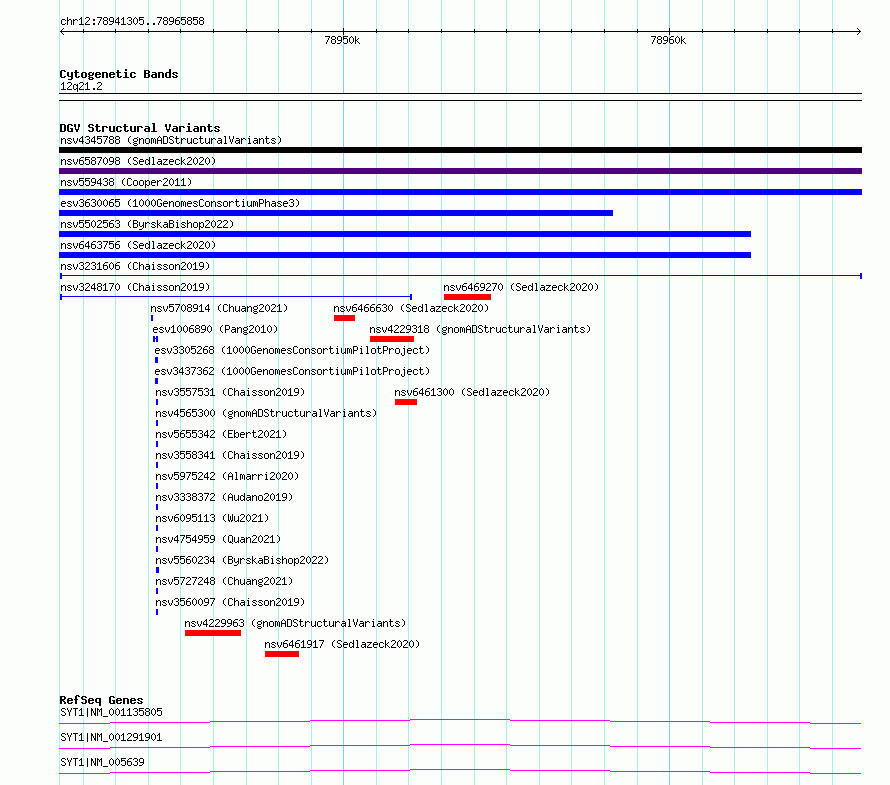Open nsv5655342 (Ebert2021) label
Viewport: 890px width, 785px height.
click(221, 434)
